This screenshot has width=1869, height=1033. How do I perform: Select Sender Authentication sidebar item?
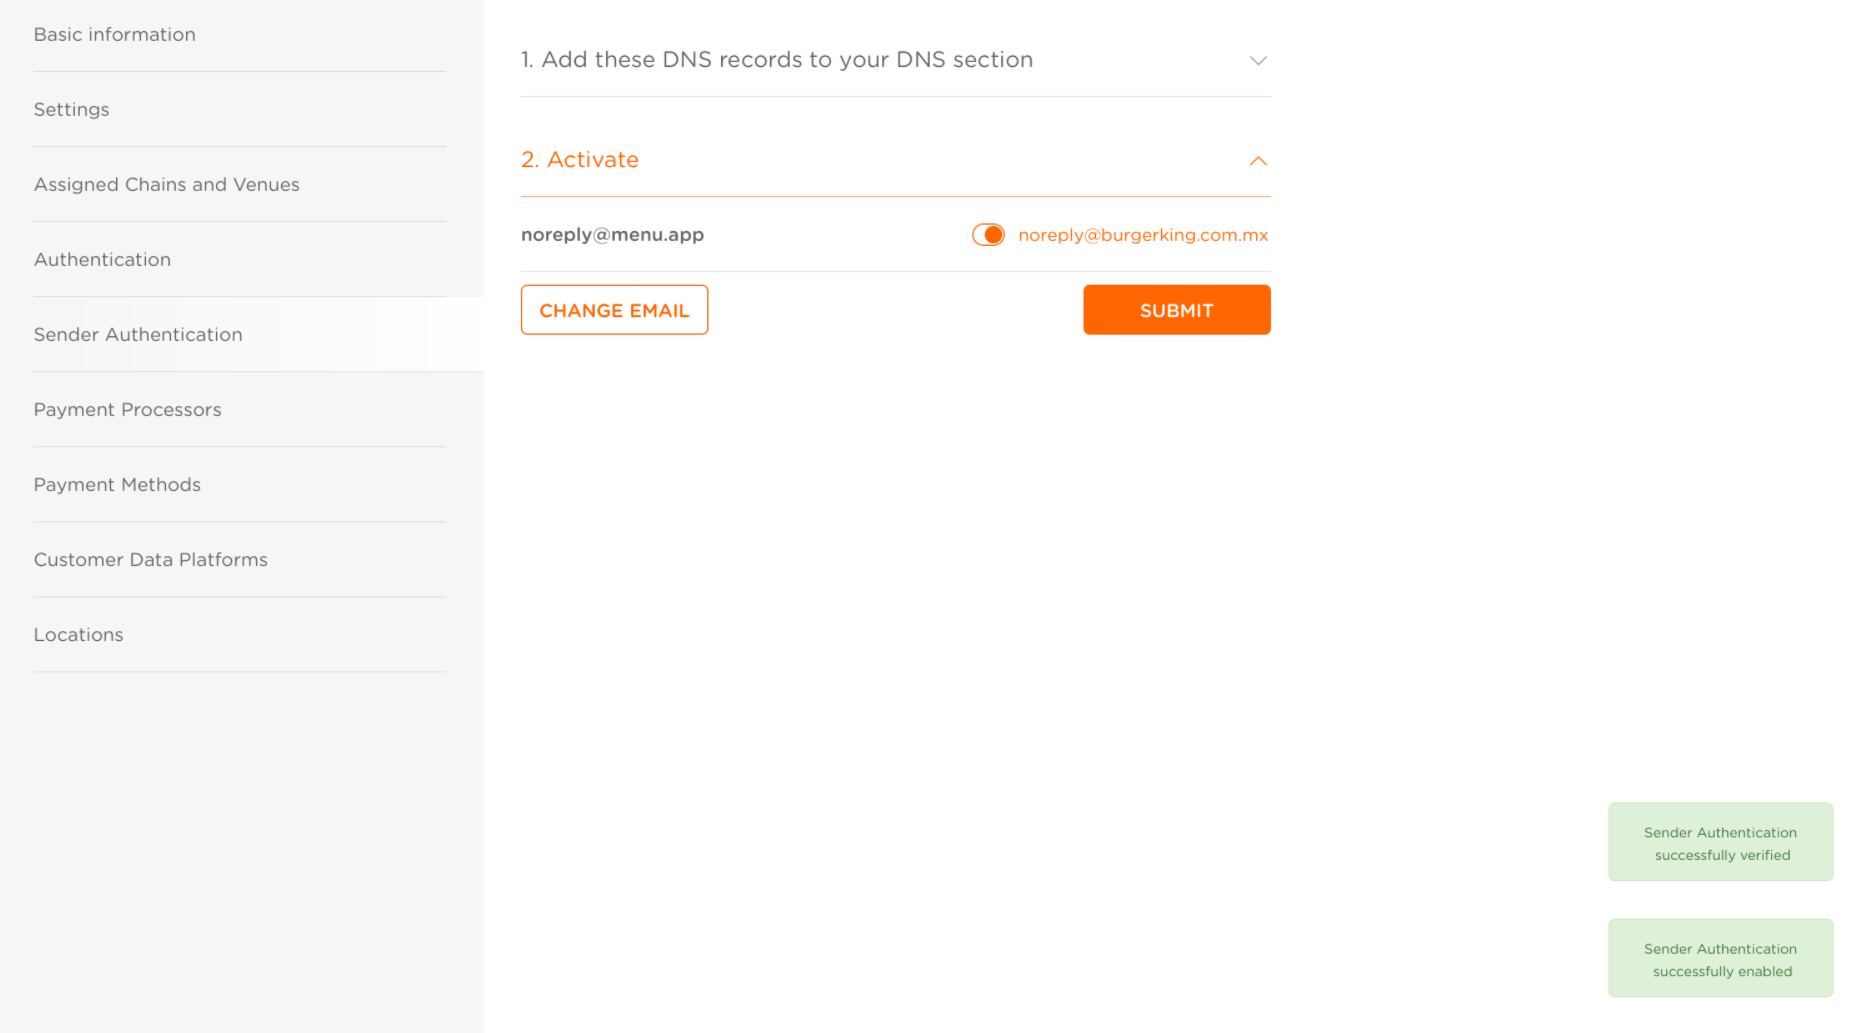pos(138,335)
